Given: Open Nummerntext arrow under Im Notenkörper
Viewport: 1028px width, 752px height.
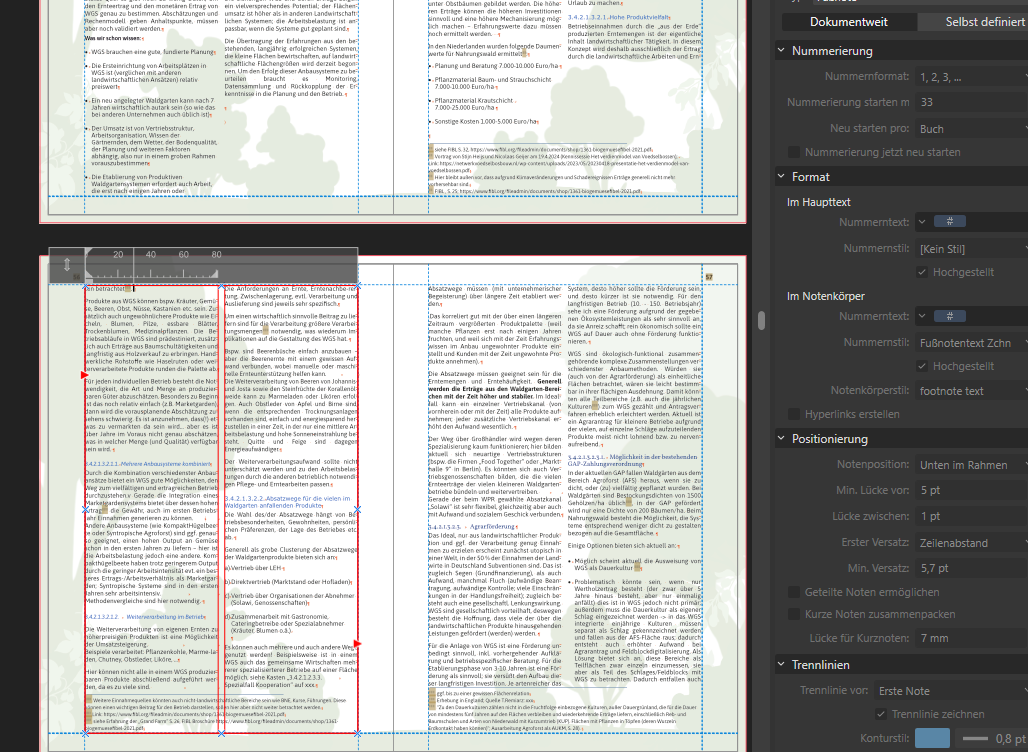Looking at the screenshot, I should 922,316.
